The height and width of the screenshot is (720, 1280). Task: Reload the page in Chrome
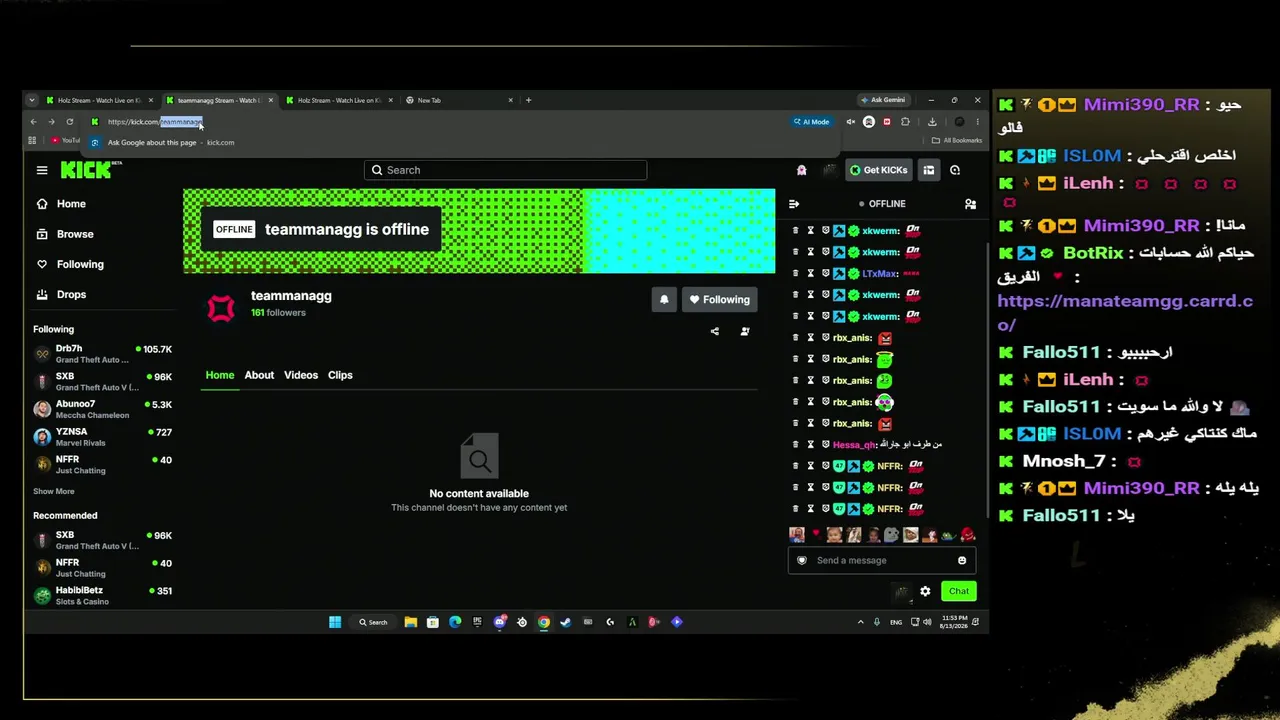(69, 122)
